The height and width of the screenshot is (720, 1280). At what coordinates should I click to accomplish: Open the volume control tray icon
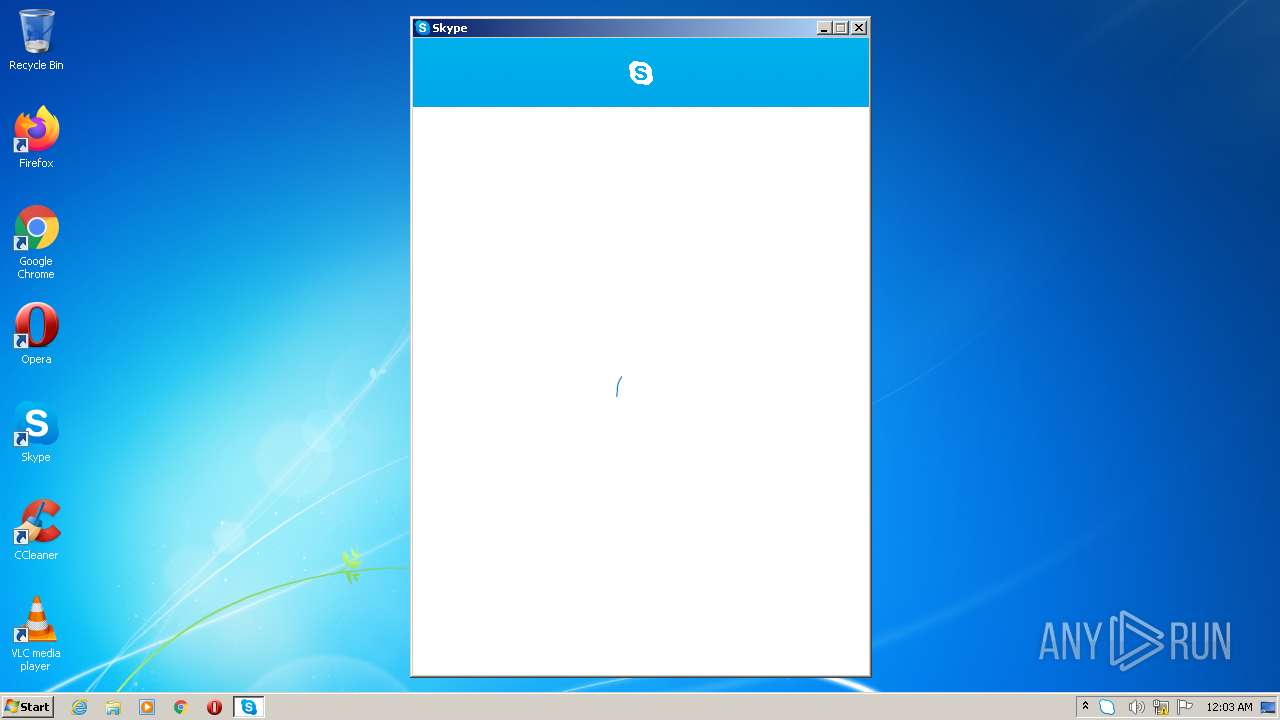[1136, 707]
